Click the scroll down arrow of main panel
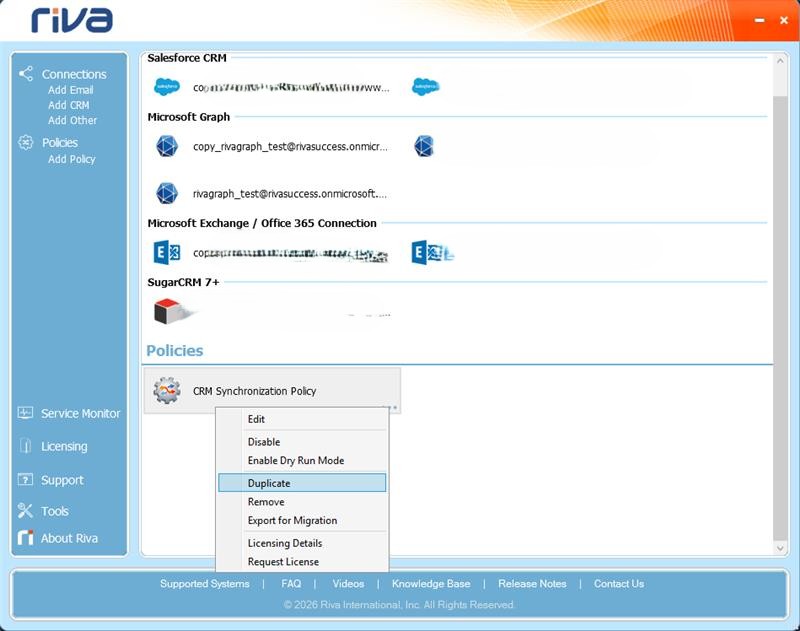 780,548
